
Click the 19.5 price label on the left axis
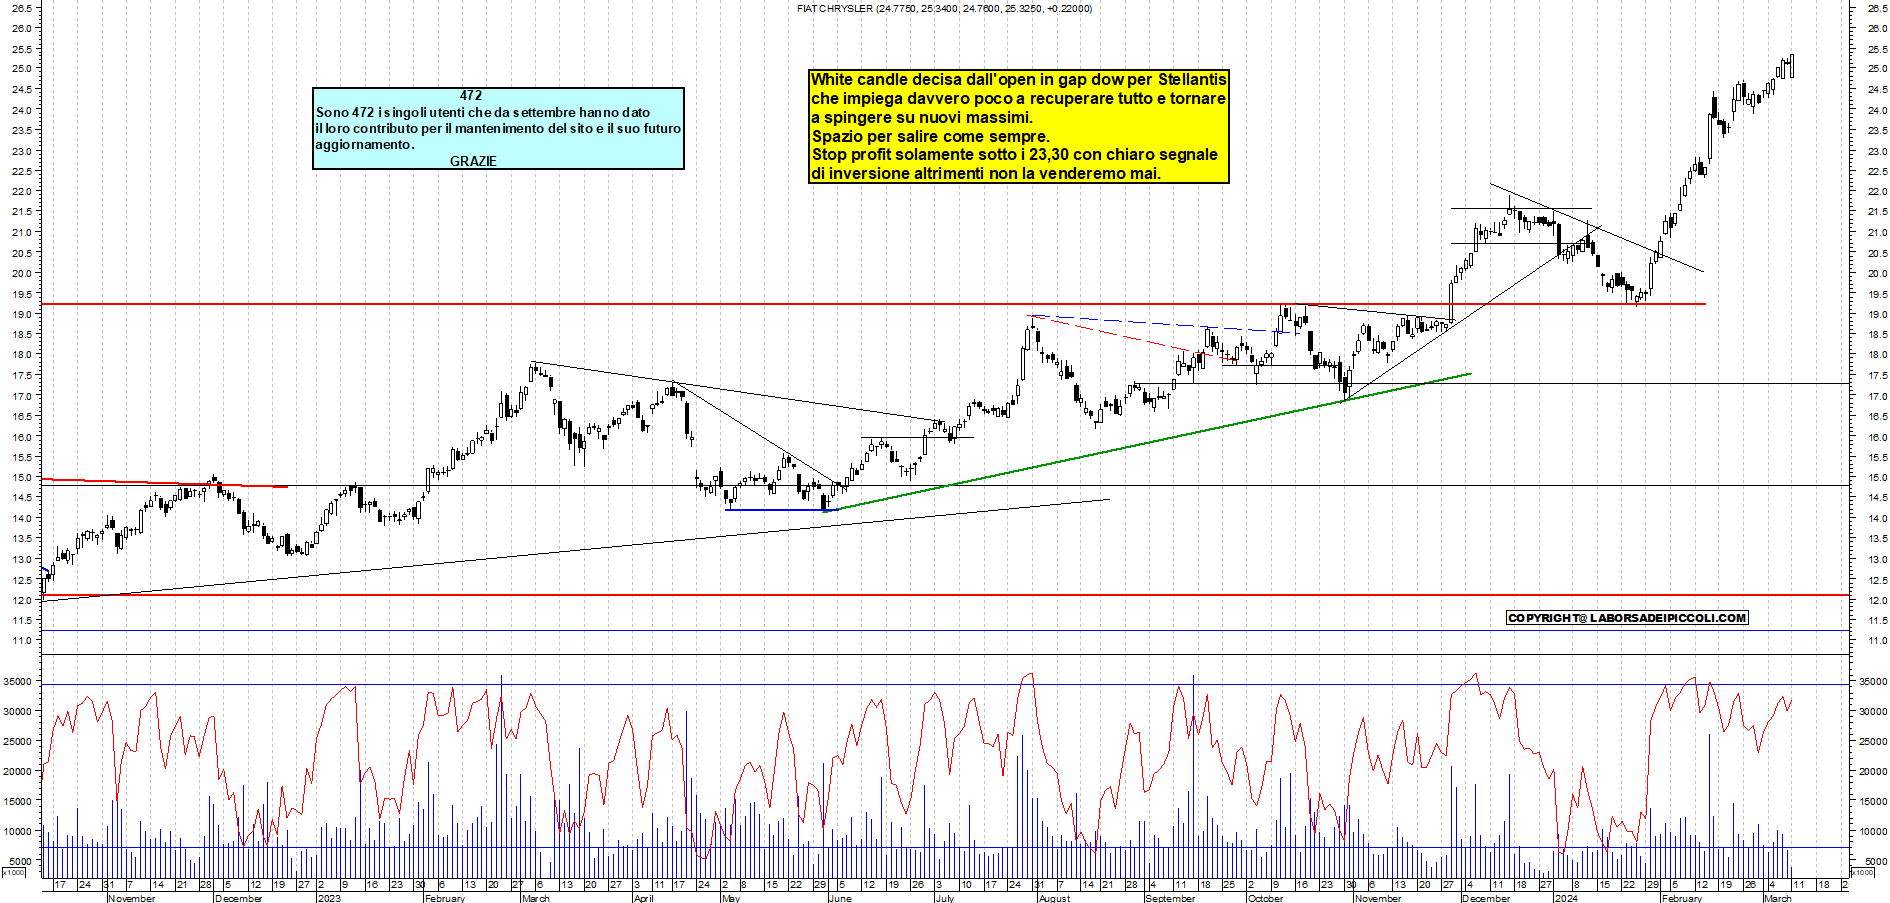click(x=22, y=294)
